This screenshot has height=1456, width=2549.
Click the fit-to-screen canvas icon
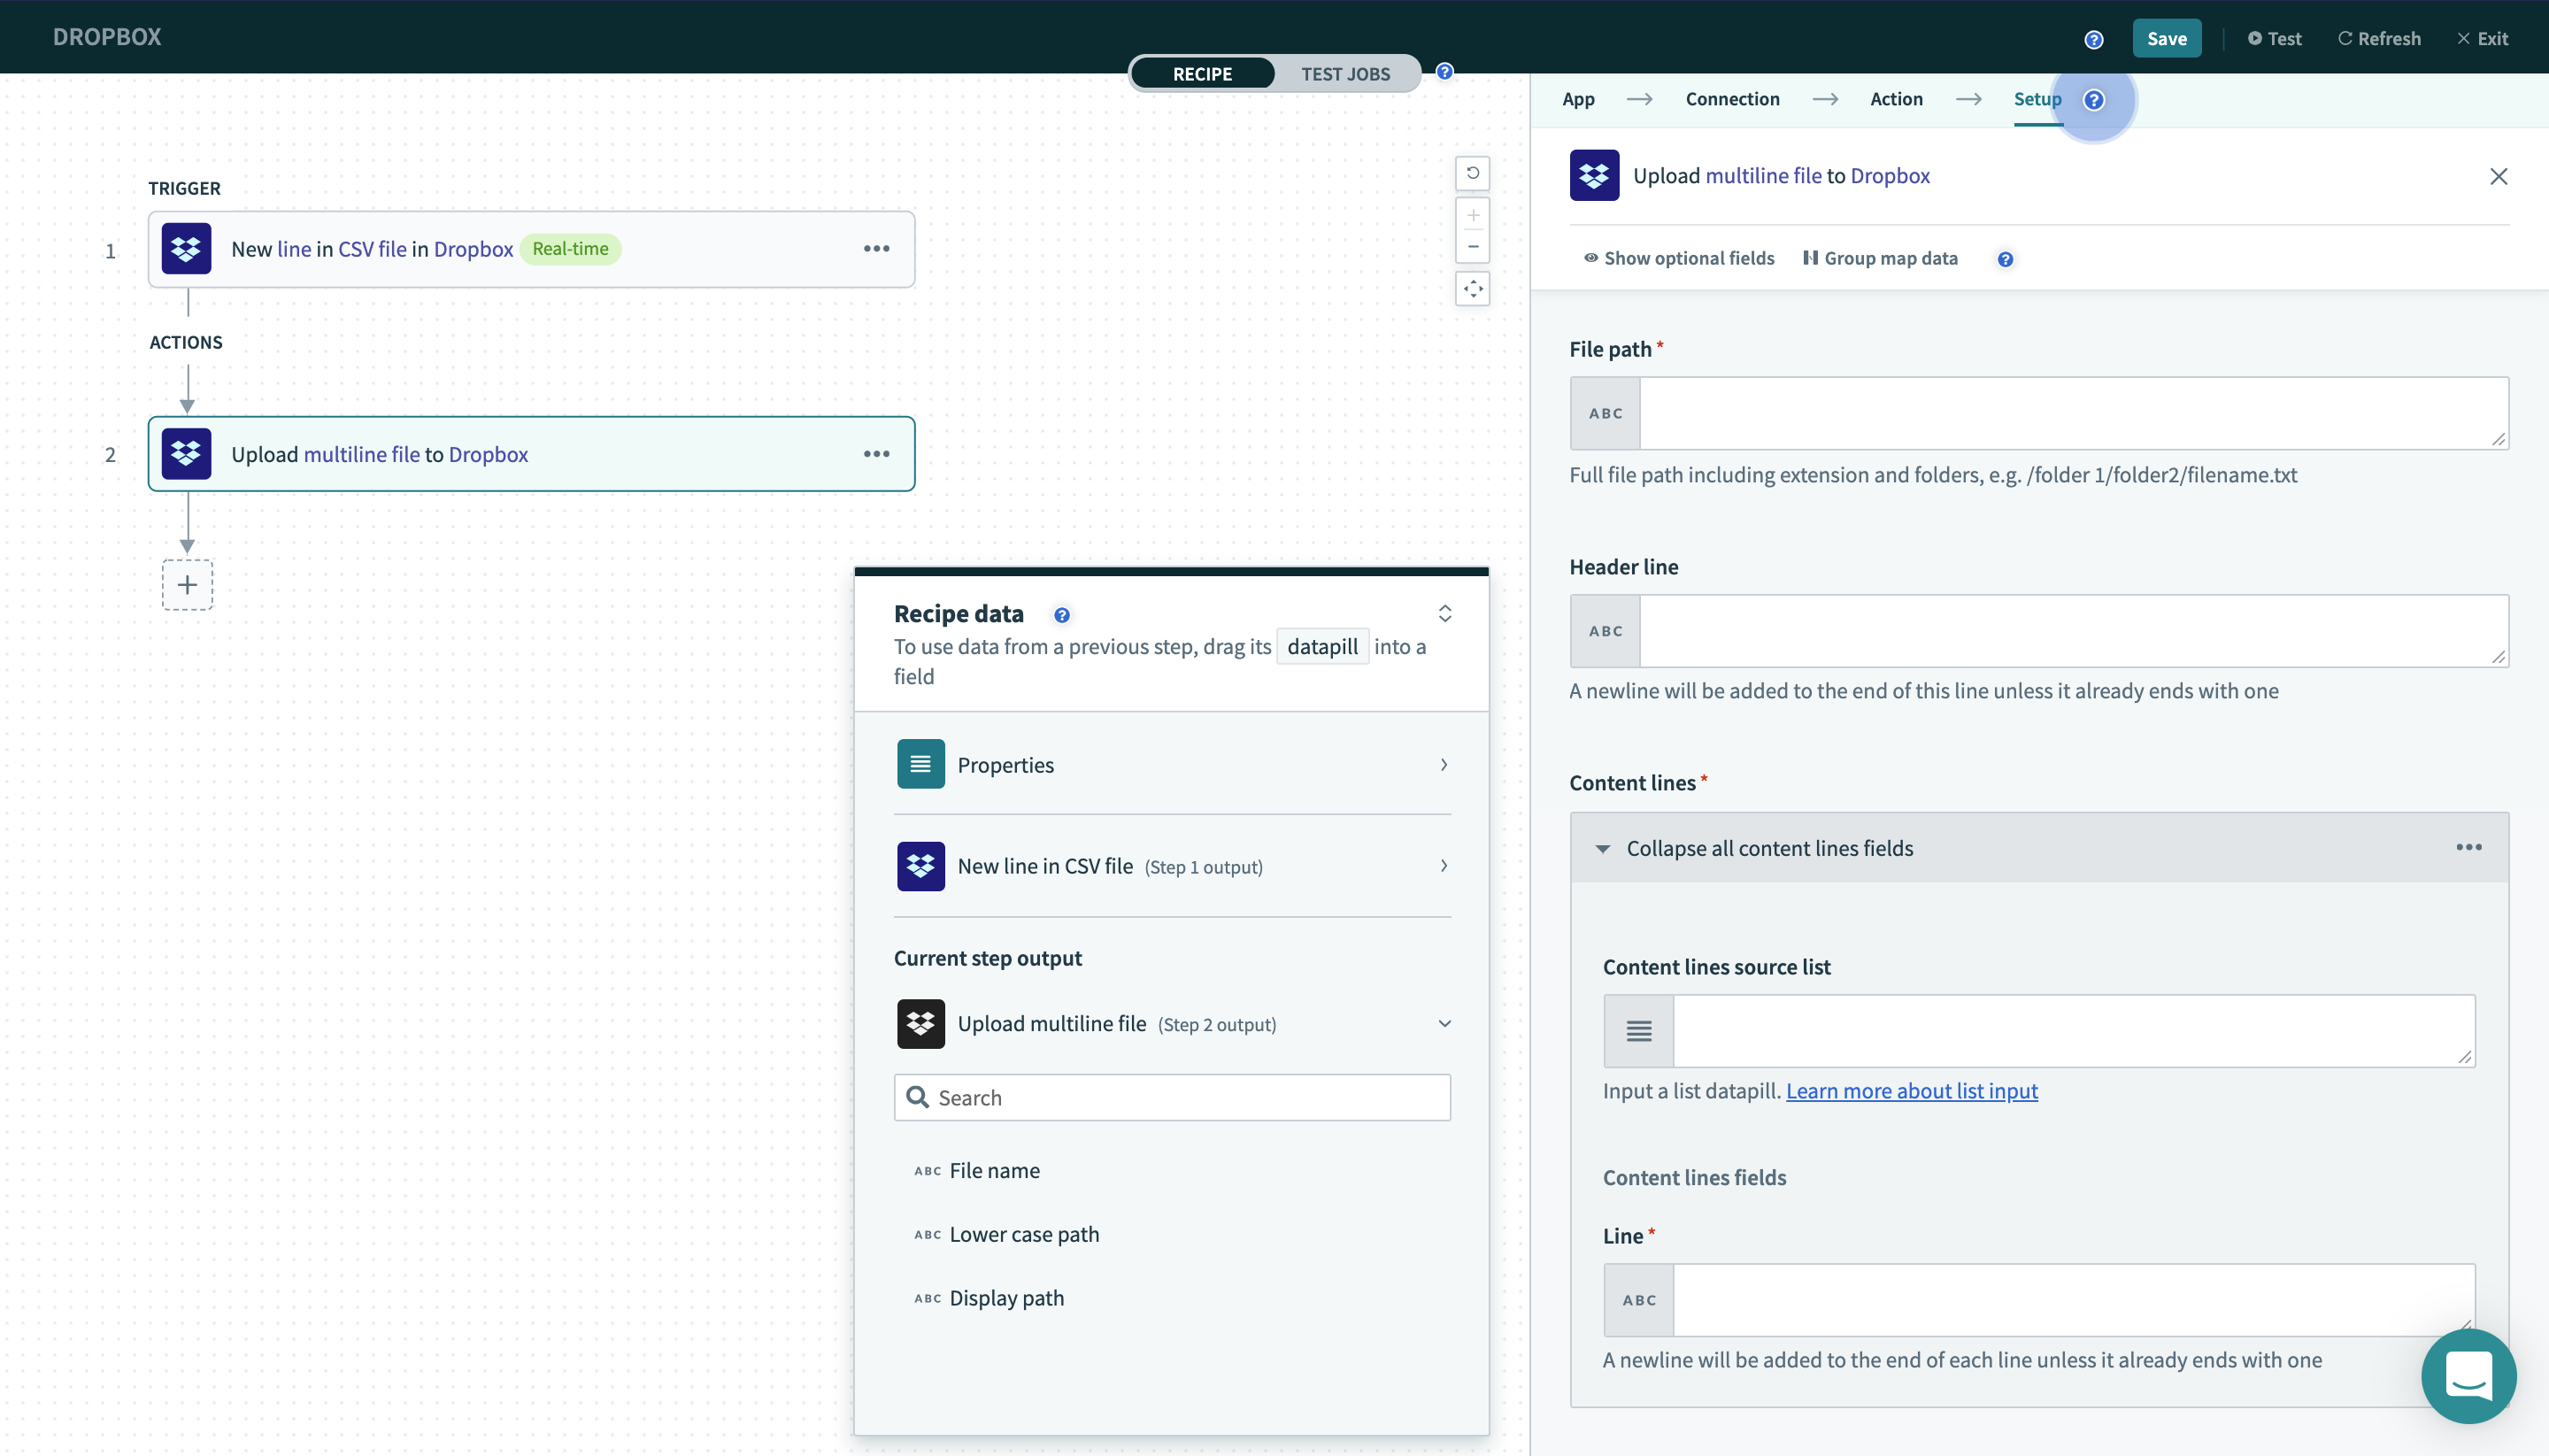point(1472,288)
